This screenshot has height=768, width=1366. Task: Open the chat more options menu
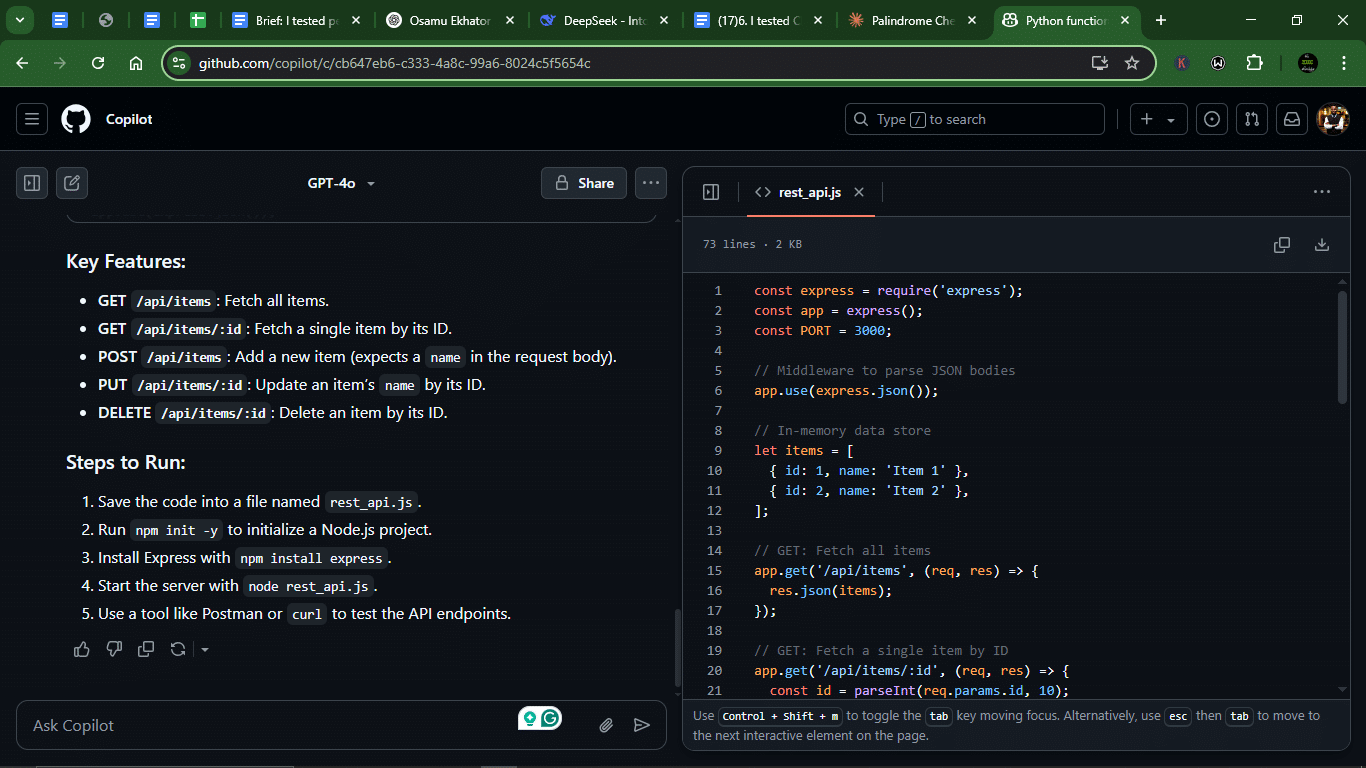point(651,183)
